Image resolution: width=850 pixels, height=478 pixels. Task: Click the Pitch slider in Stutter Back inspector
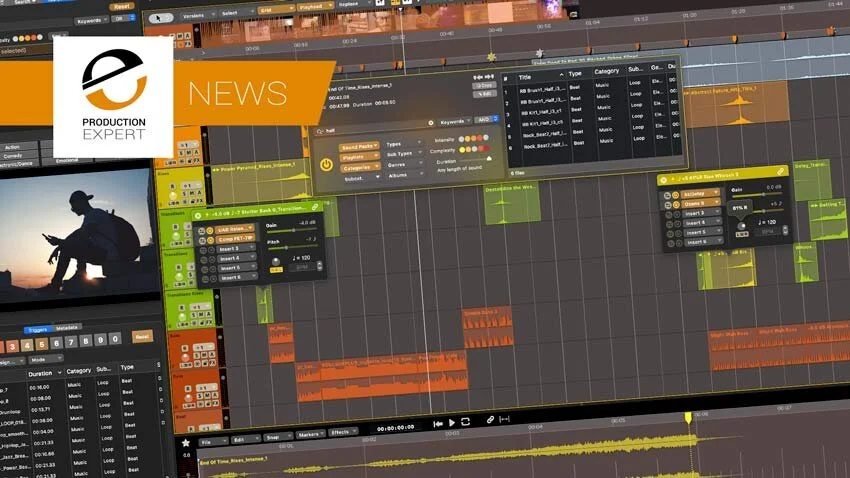click(293, 247)
